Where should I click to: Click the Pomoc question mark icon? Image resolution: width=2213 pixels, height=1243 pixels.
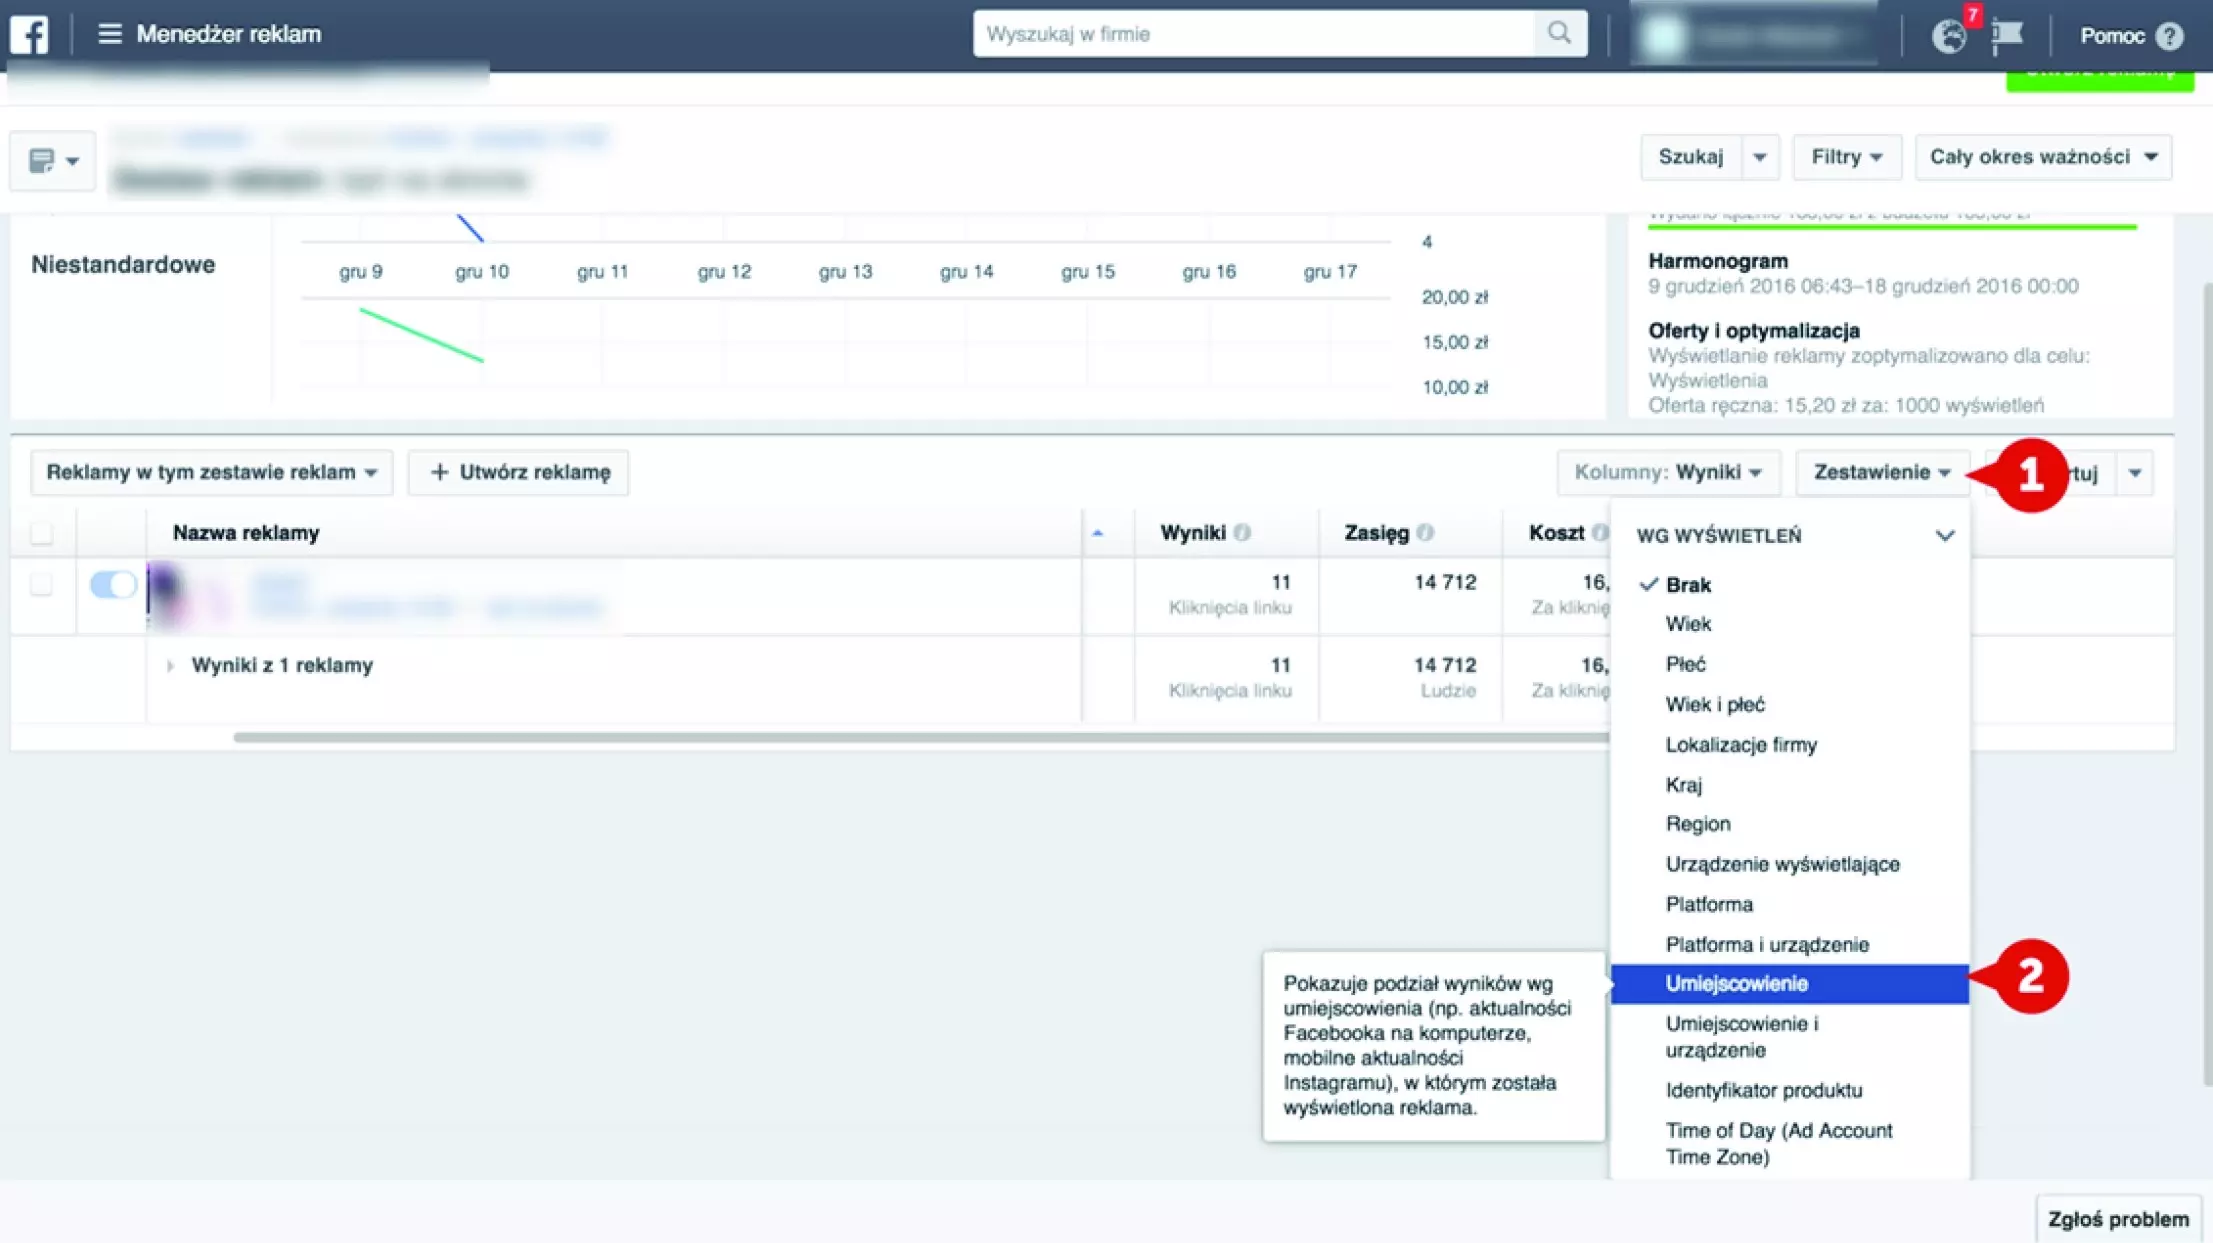[x=2169, y=36]
